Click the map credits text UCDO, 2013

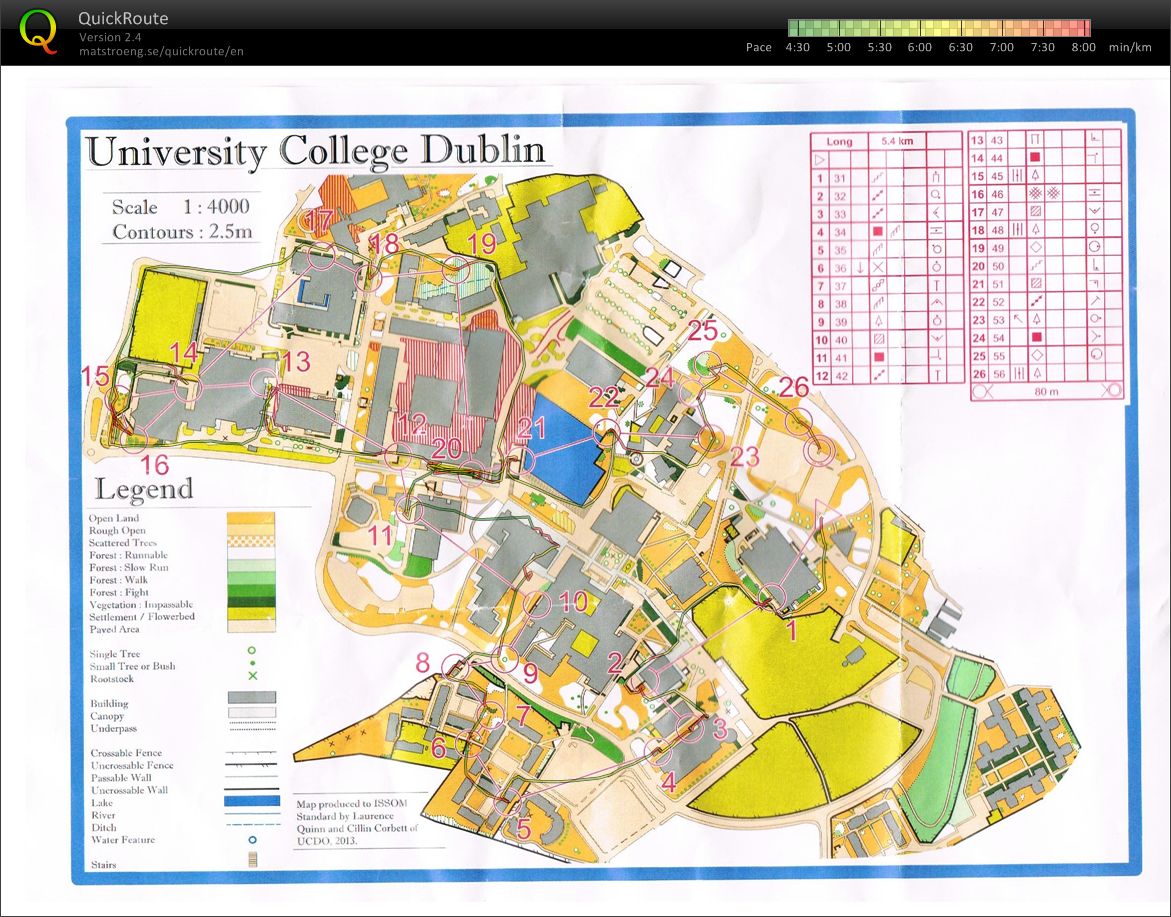327,840
